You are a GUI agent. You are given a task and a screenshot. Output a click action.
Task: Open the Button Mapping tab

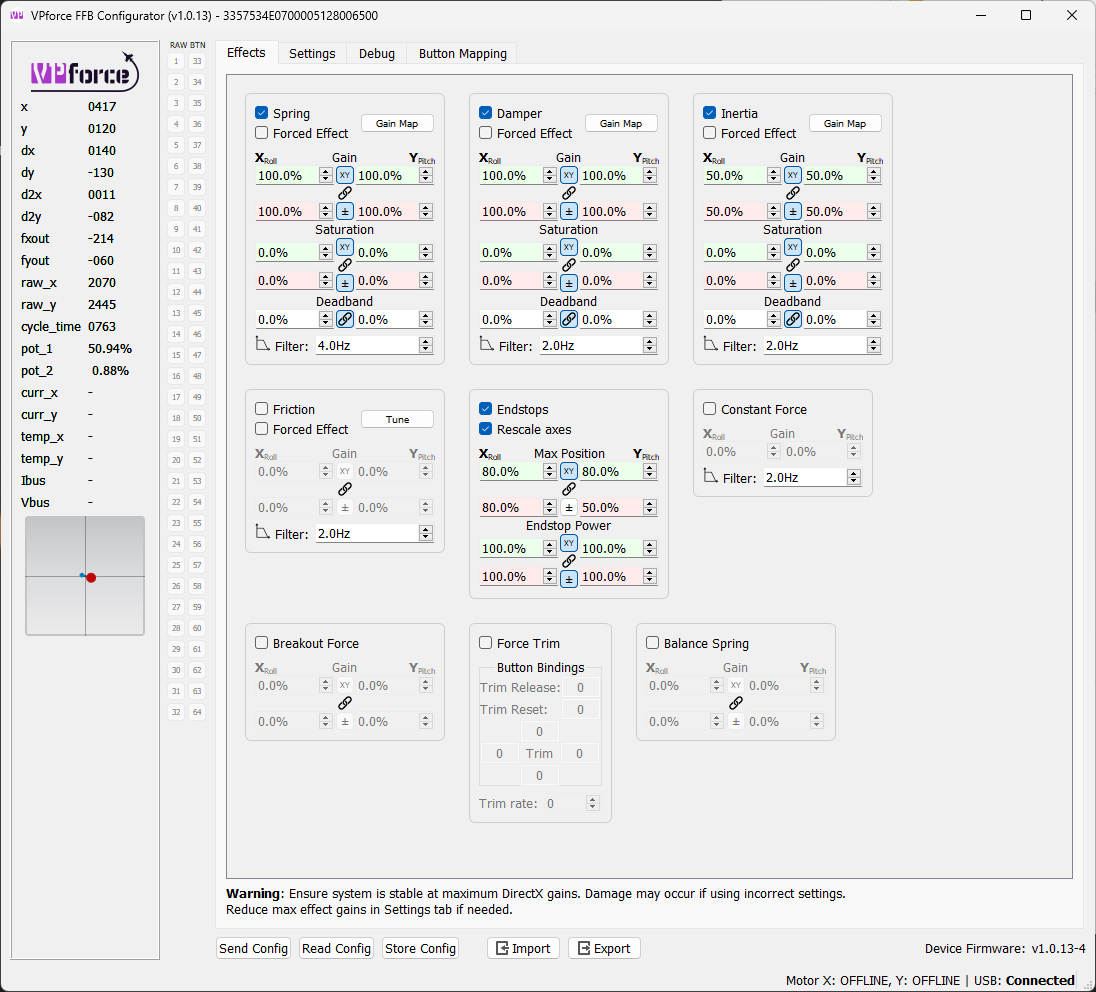(463, 54)
